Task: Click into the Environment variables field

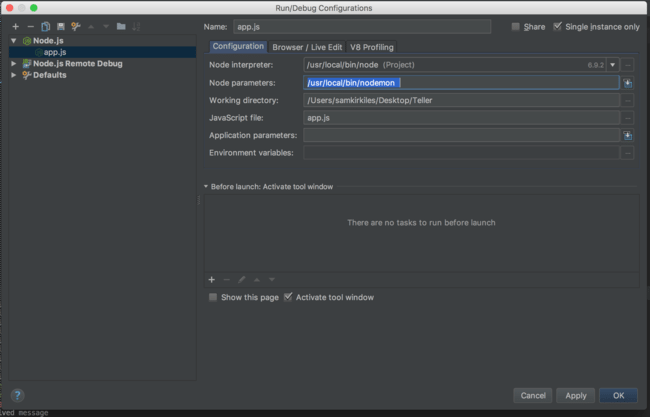Action: pos(461,153)
